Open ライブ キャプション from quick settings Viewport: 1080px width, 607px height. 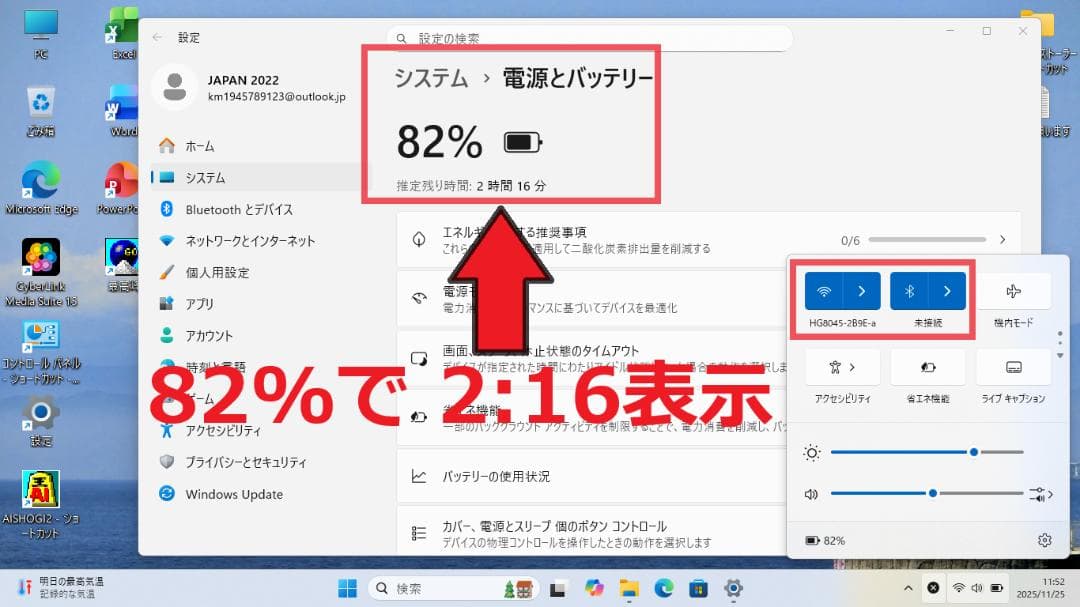pos(1013,367)
